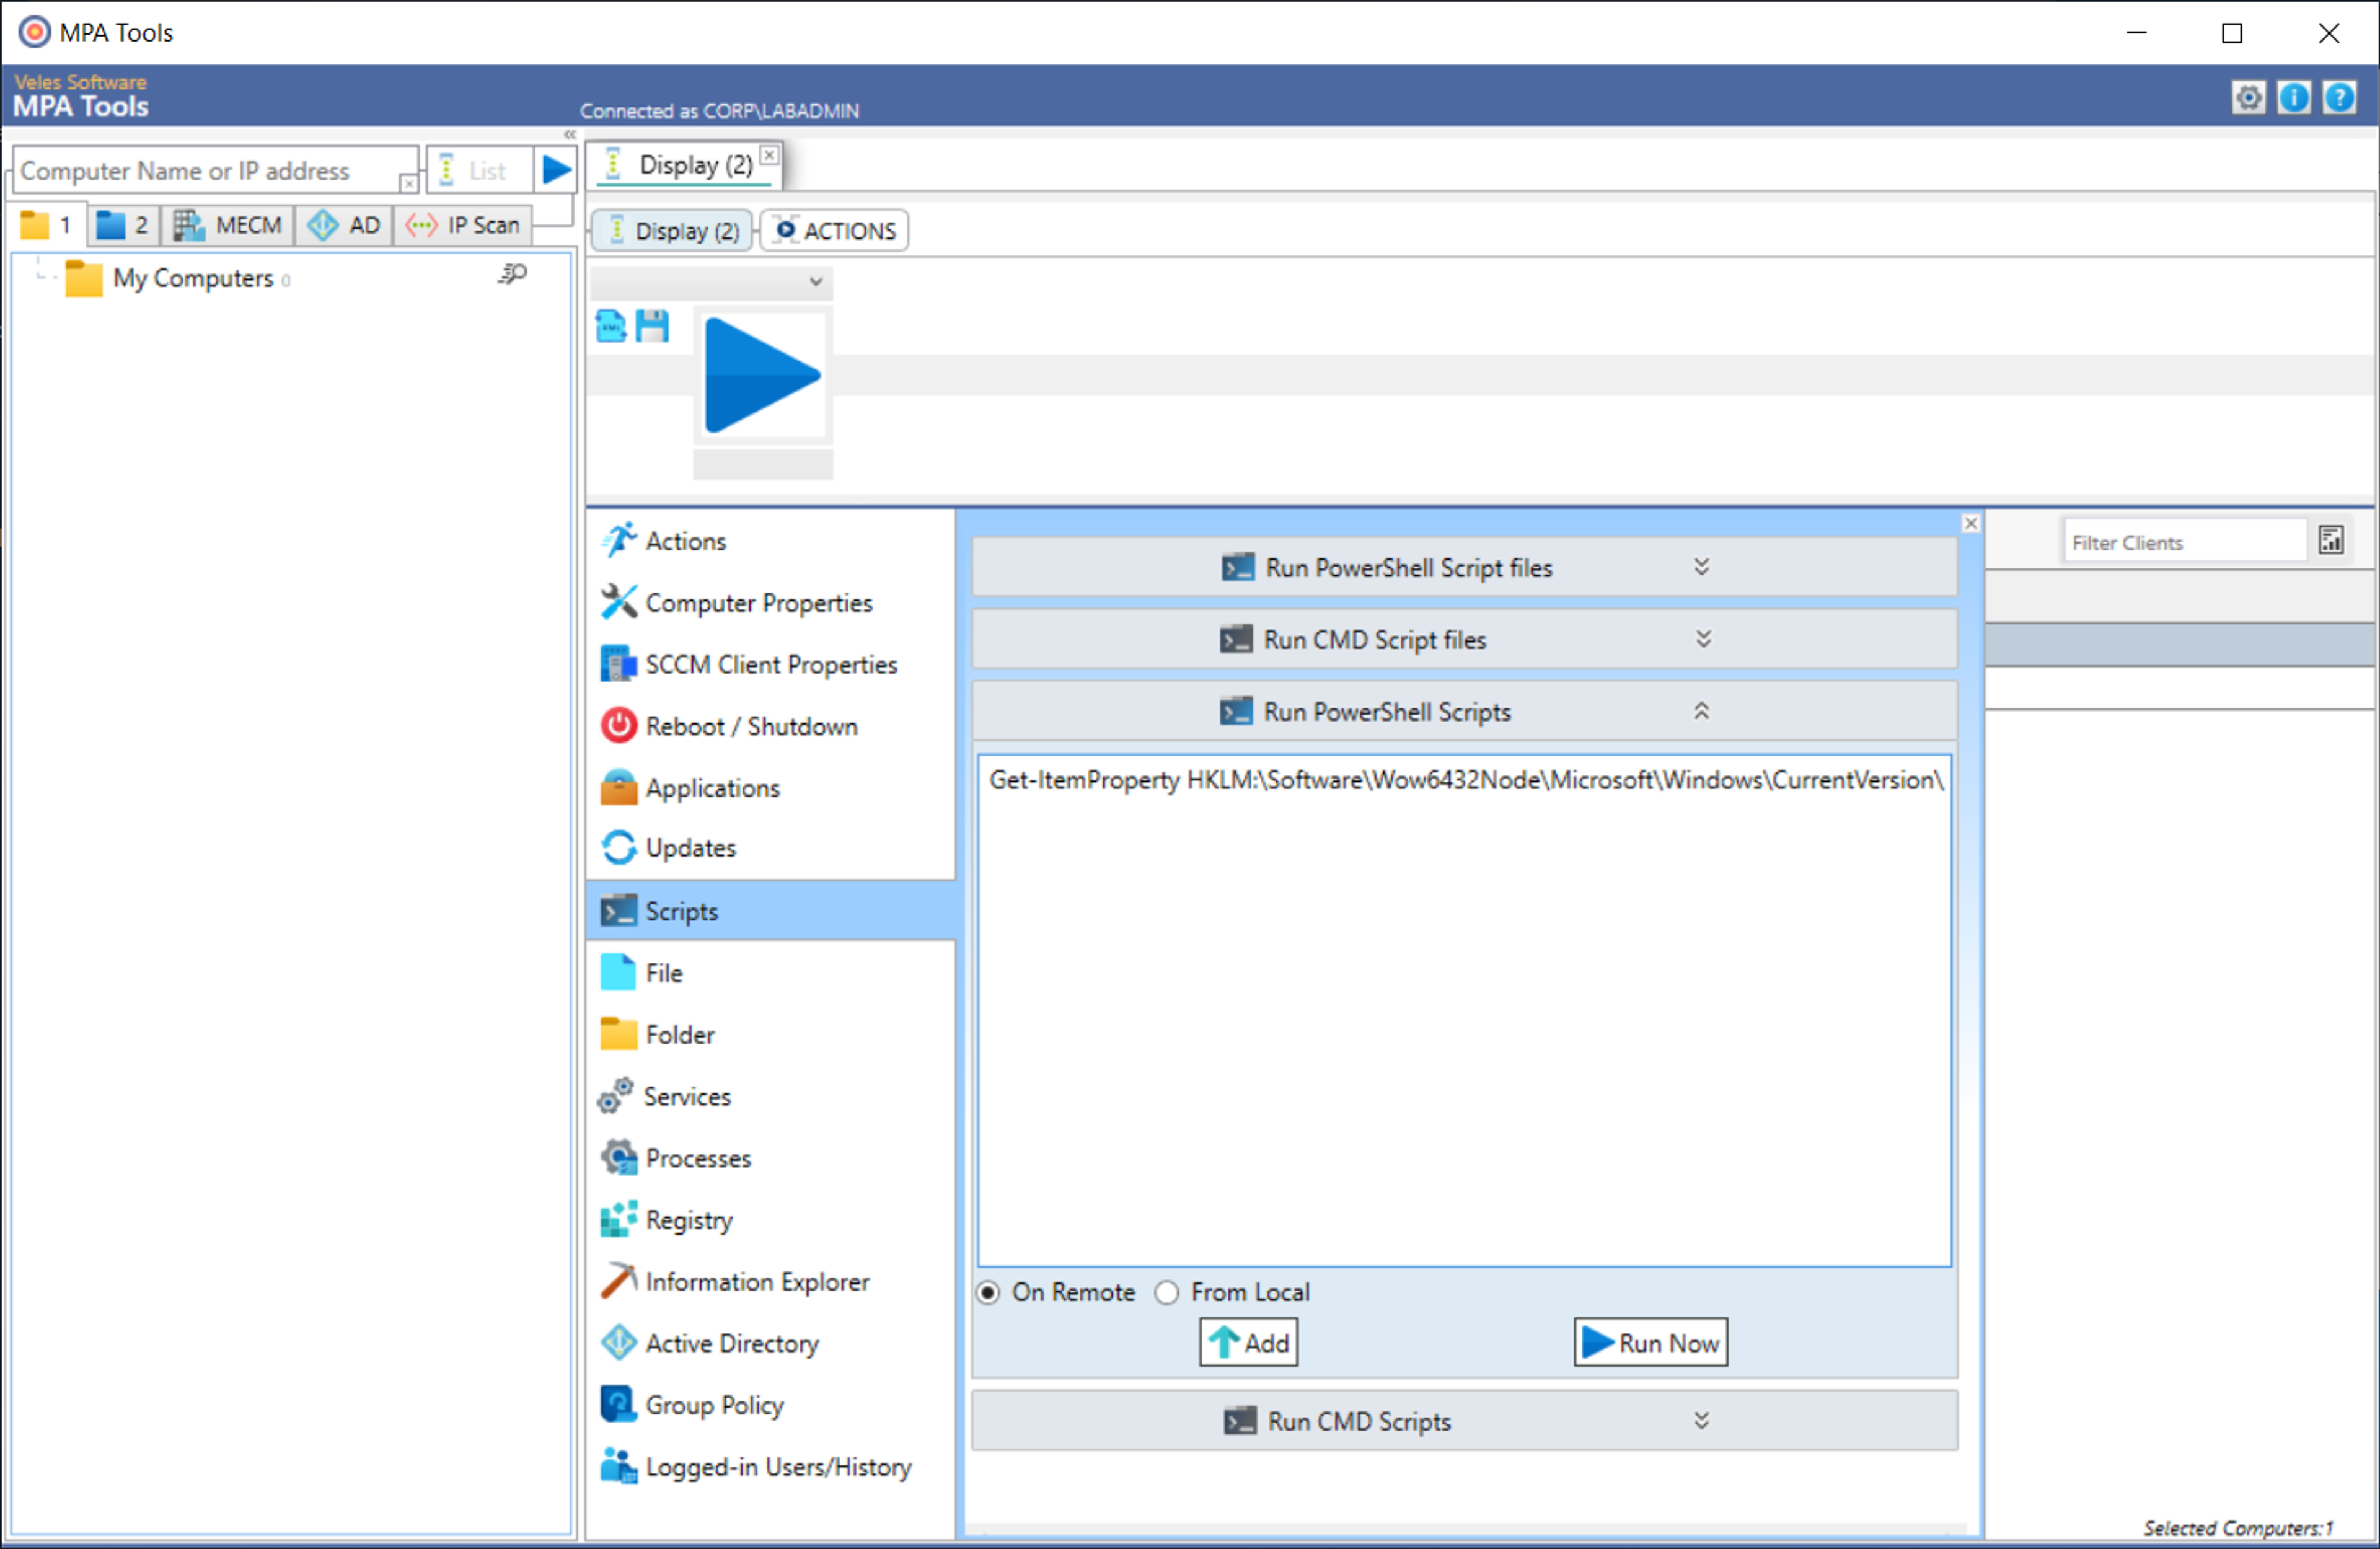Select the From Local radio button
Image resolution: width=2380 pixels, height=1549 pixels.
pyautogui.click(x=1166, y=1293)
